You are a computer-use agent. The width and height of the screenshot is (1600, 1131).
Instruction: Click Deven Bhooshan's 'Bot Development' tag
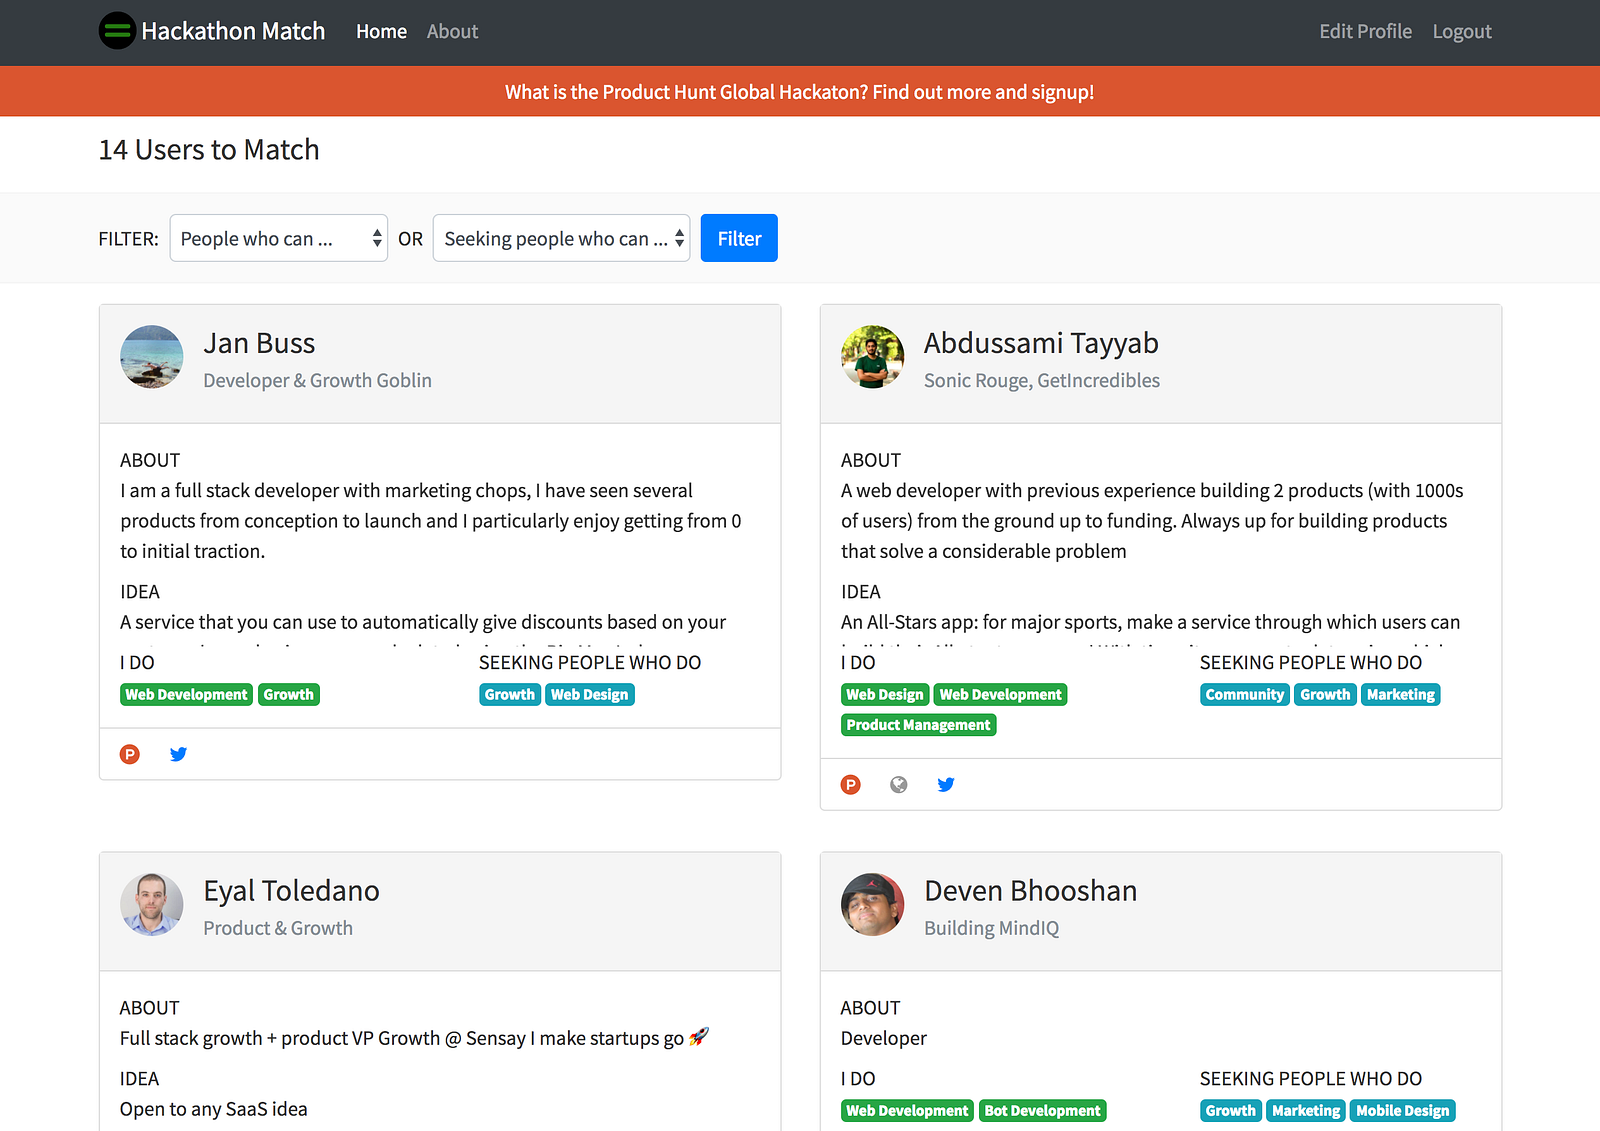[1043, 1111]
